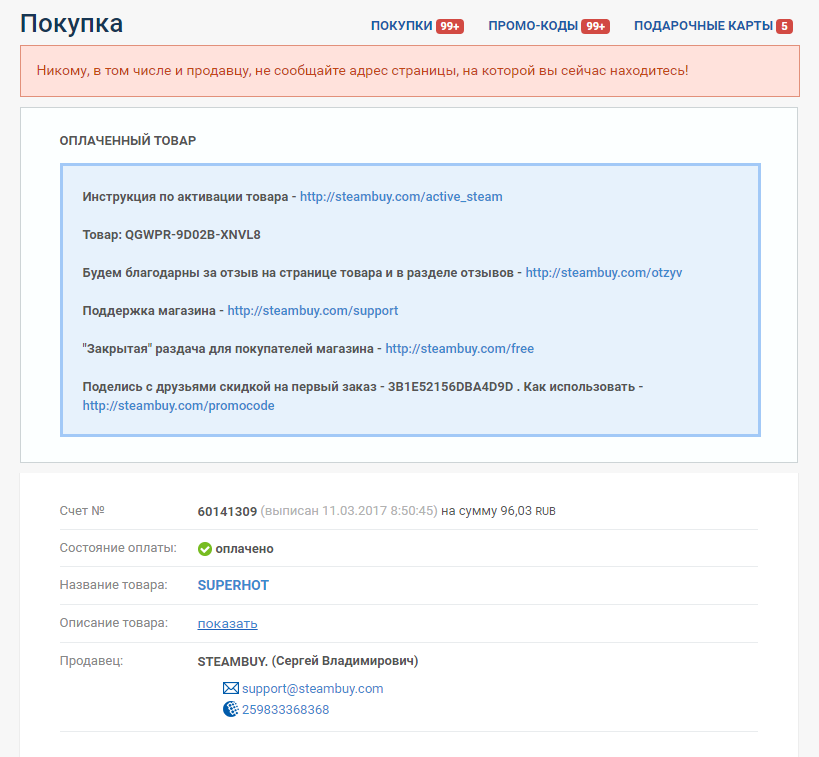
Task: Click the оплачено status text
Action: [x=244, y=549]
